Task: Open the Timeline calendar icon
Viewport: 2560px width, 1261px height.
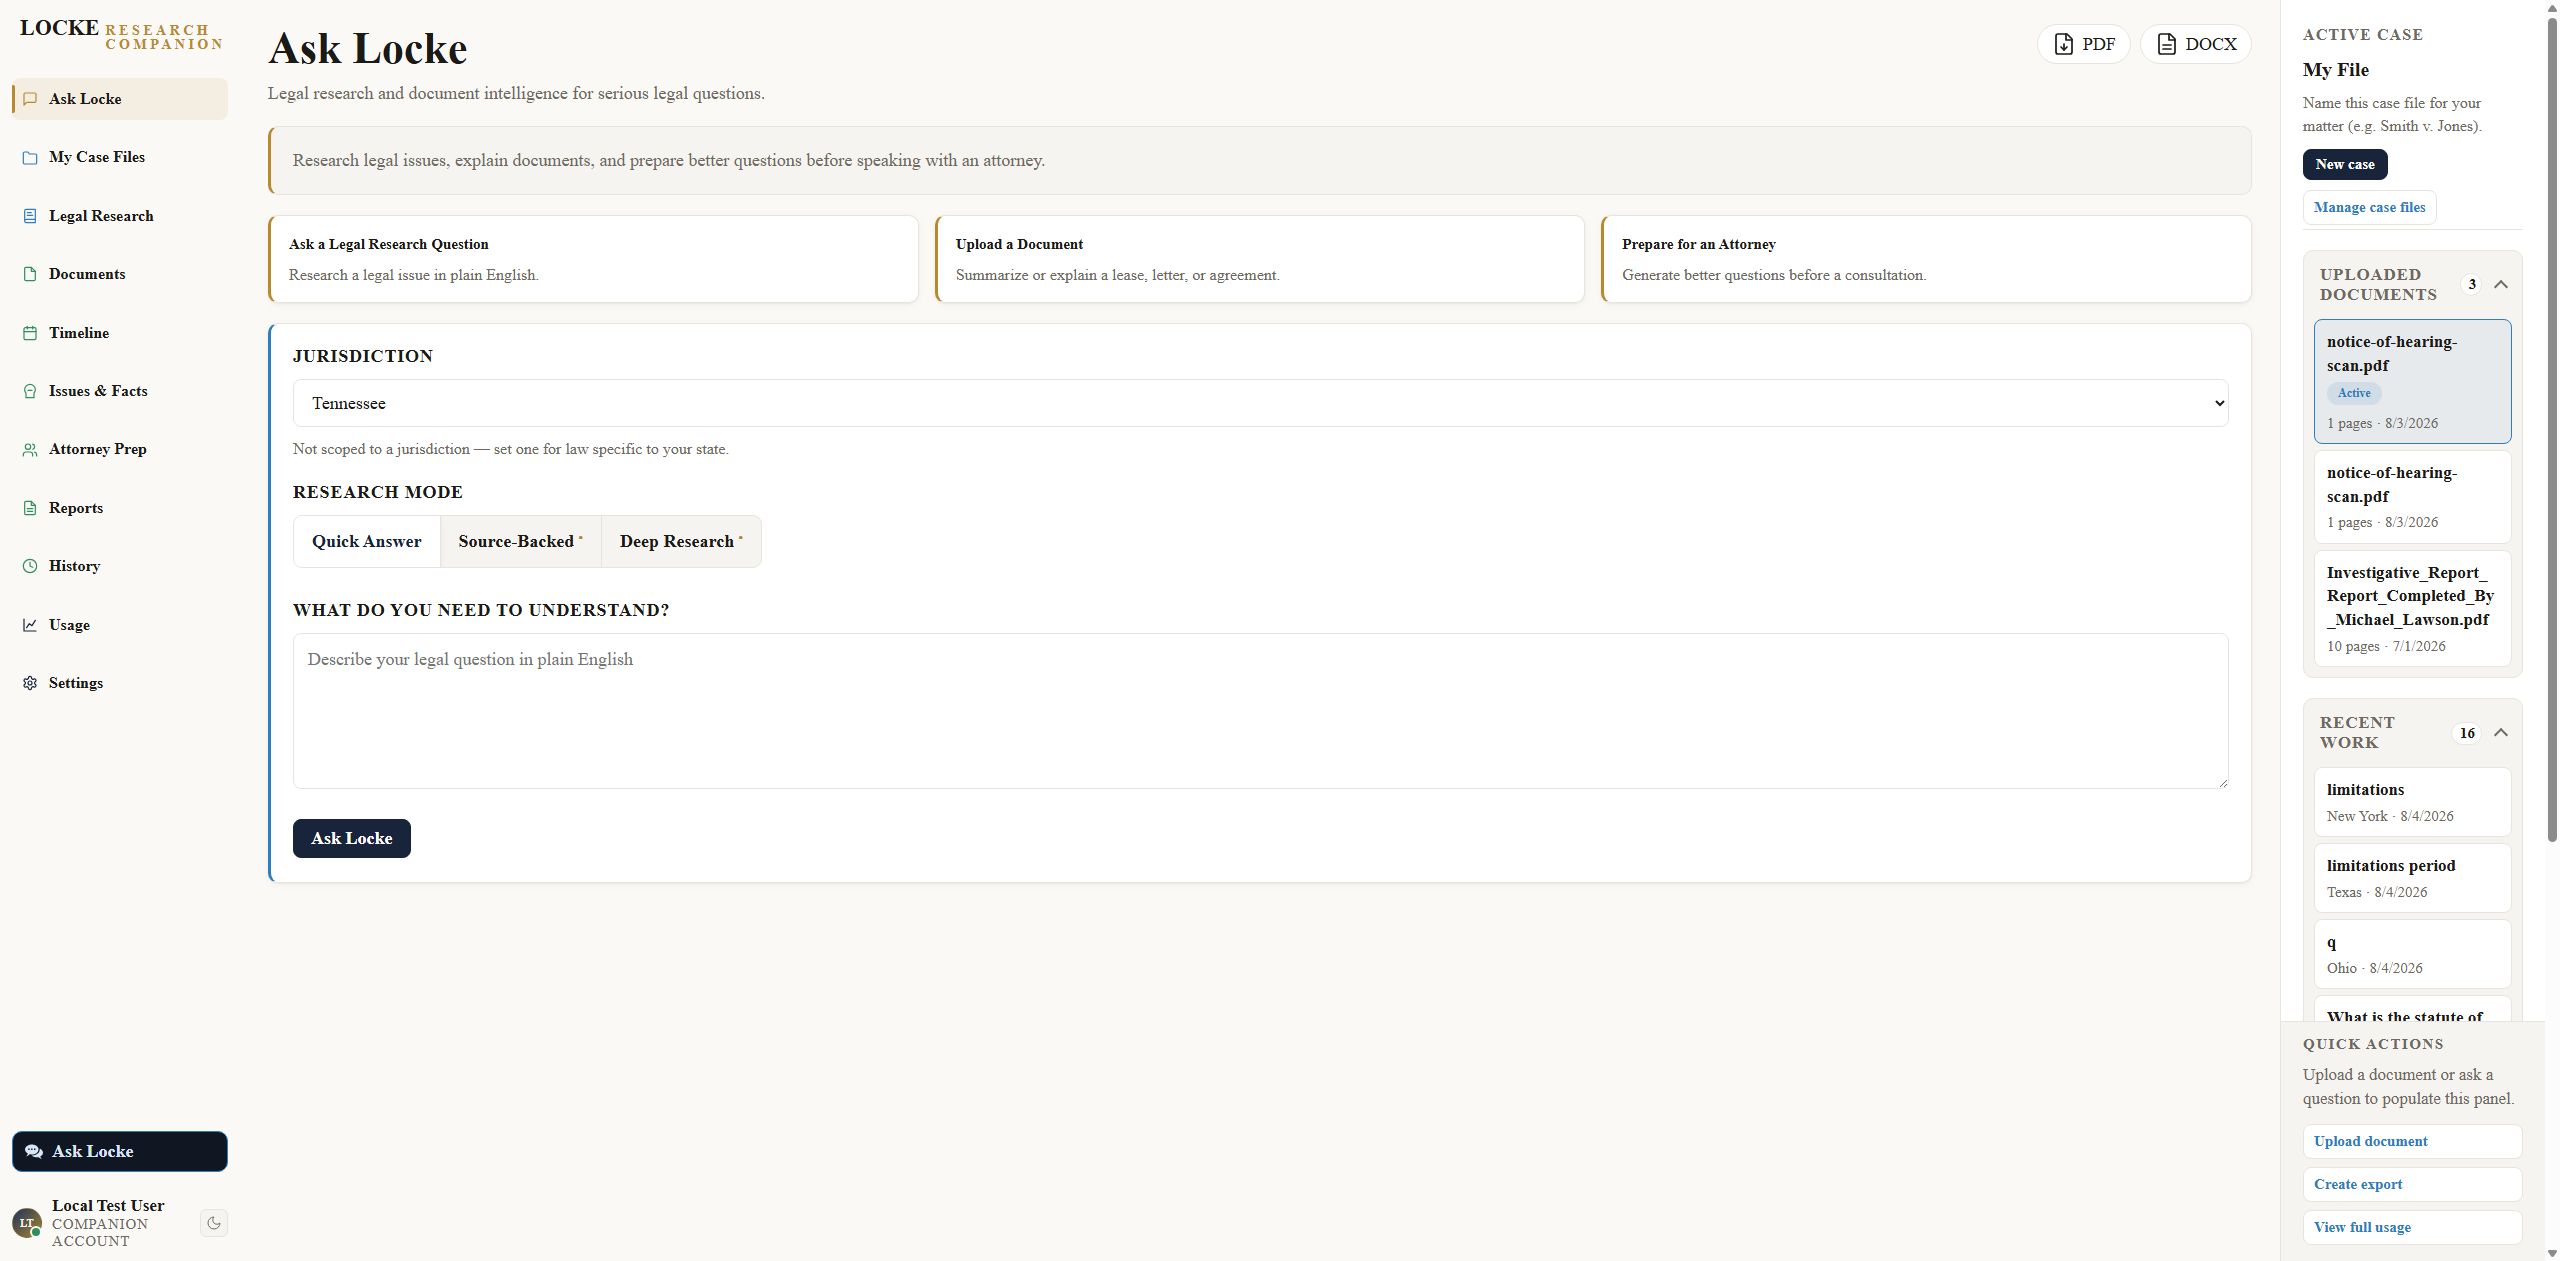Action: pyautogui.click(x=30, y=333)
